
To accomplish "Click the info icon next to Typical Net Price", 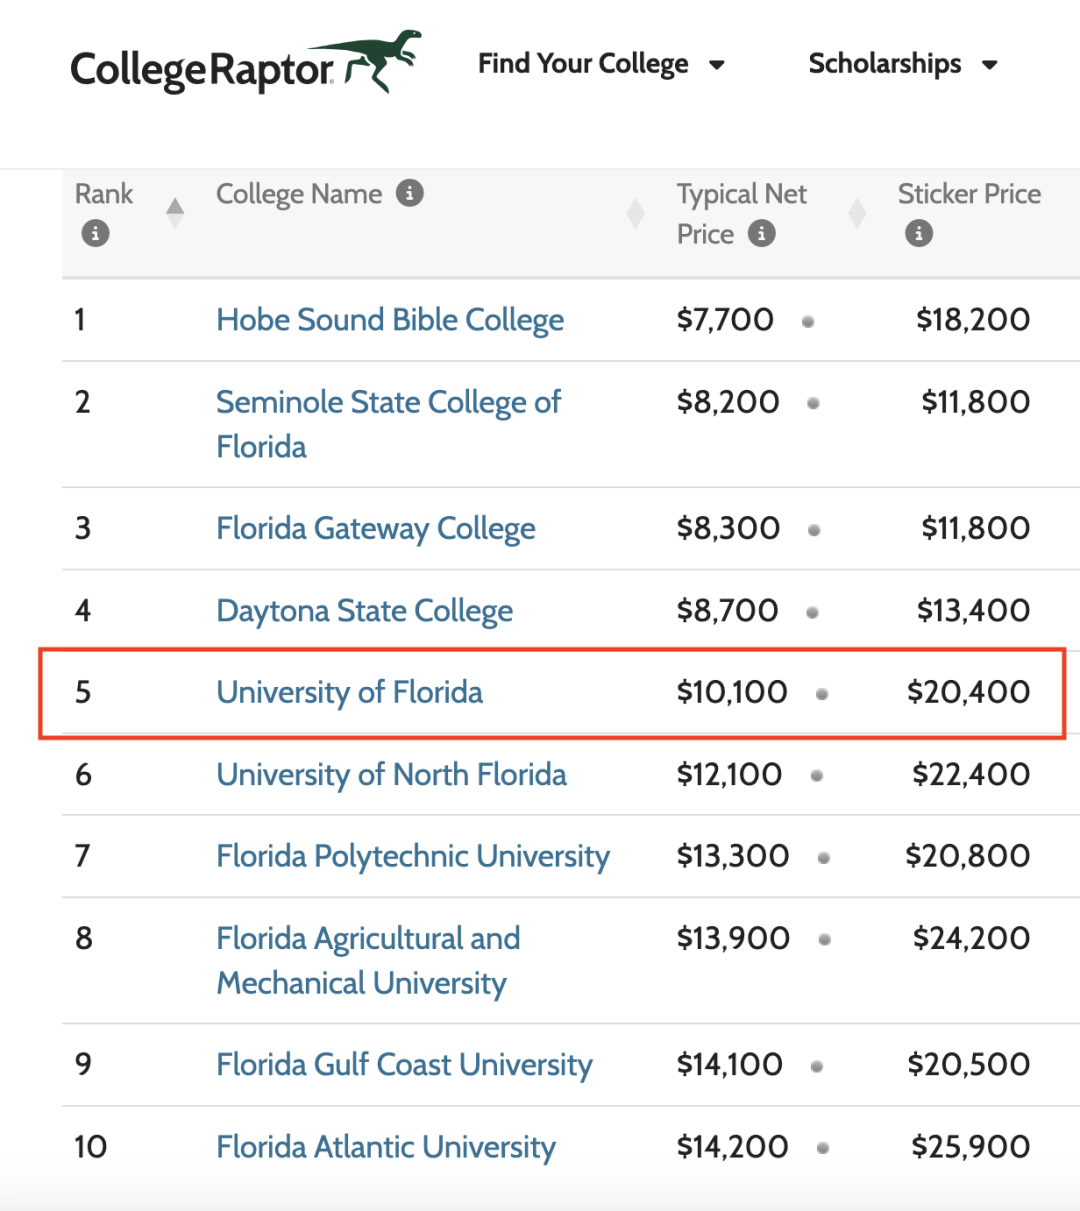I will pos(762,234).
